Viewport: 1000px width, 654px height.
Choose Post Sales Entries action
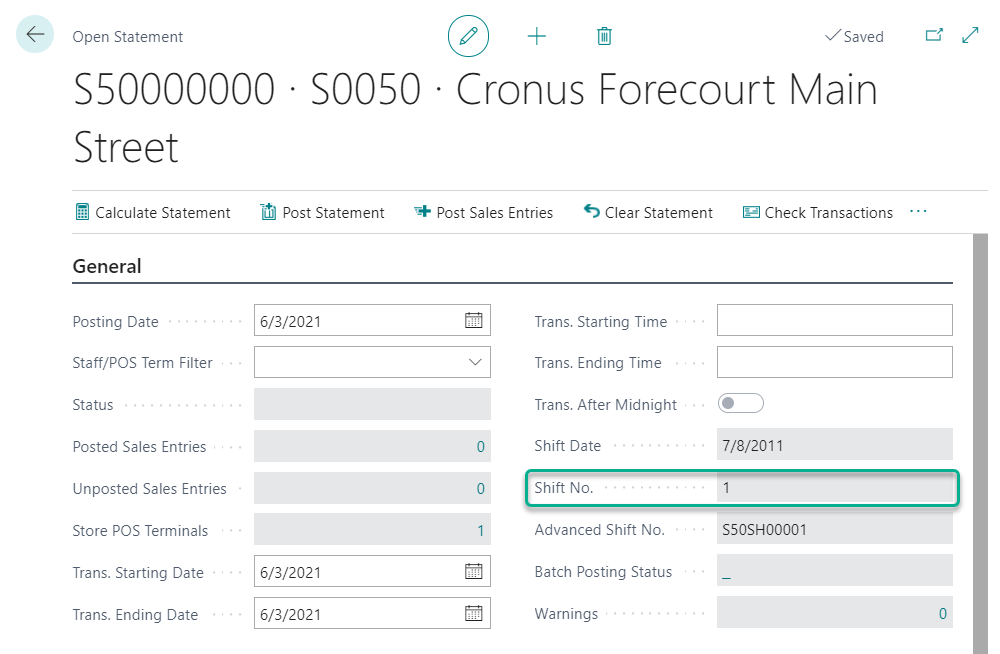coord(483,212)
